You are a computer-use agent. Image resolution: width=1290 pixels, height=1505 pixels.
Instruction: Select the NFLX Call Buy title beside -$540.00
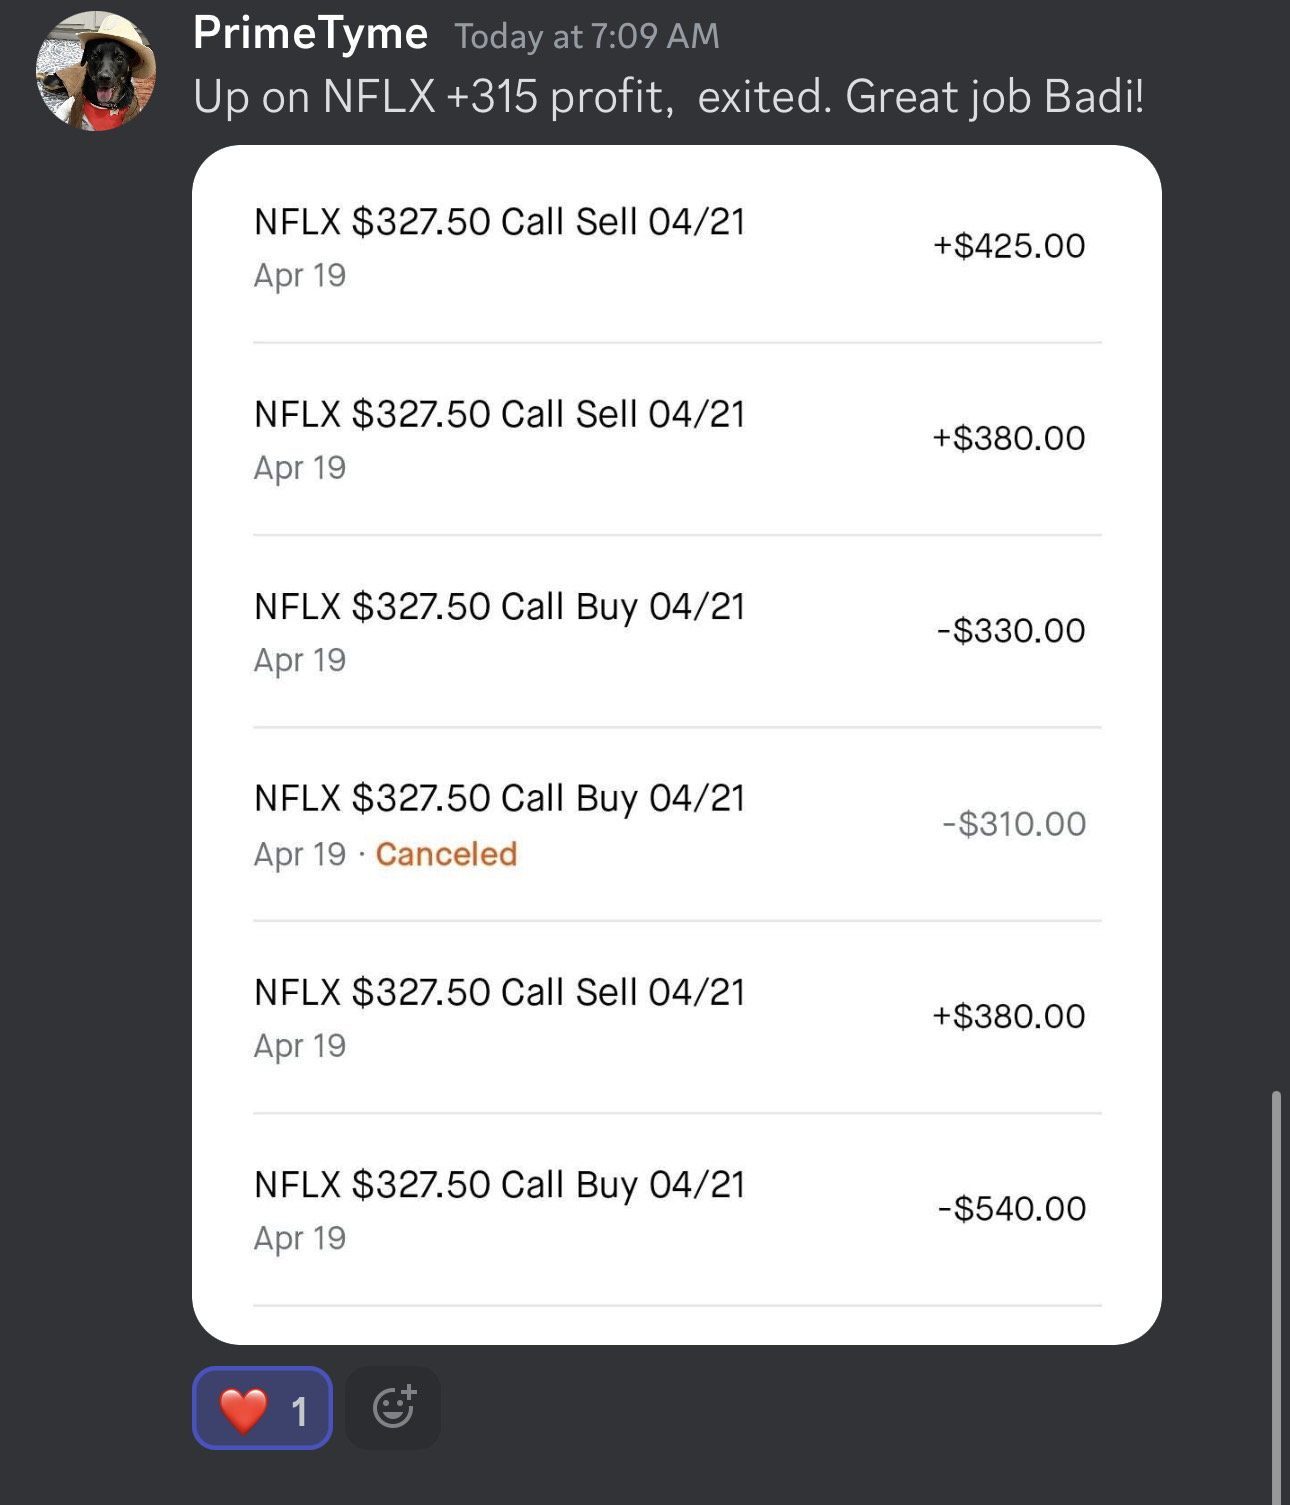tap(499, 1185)
